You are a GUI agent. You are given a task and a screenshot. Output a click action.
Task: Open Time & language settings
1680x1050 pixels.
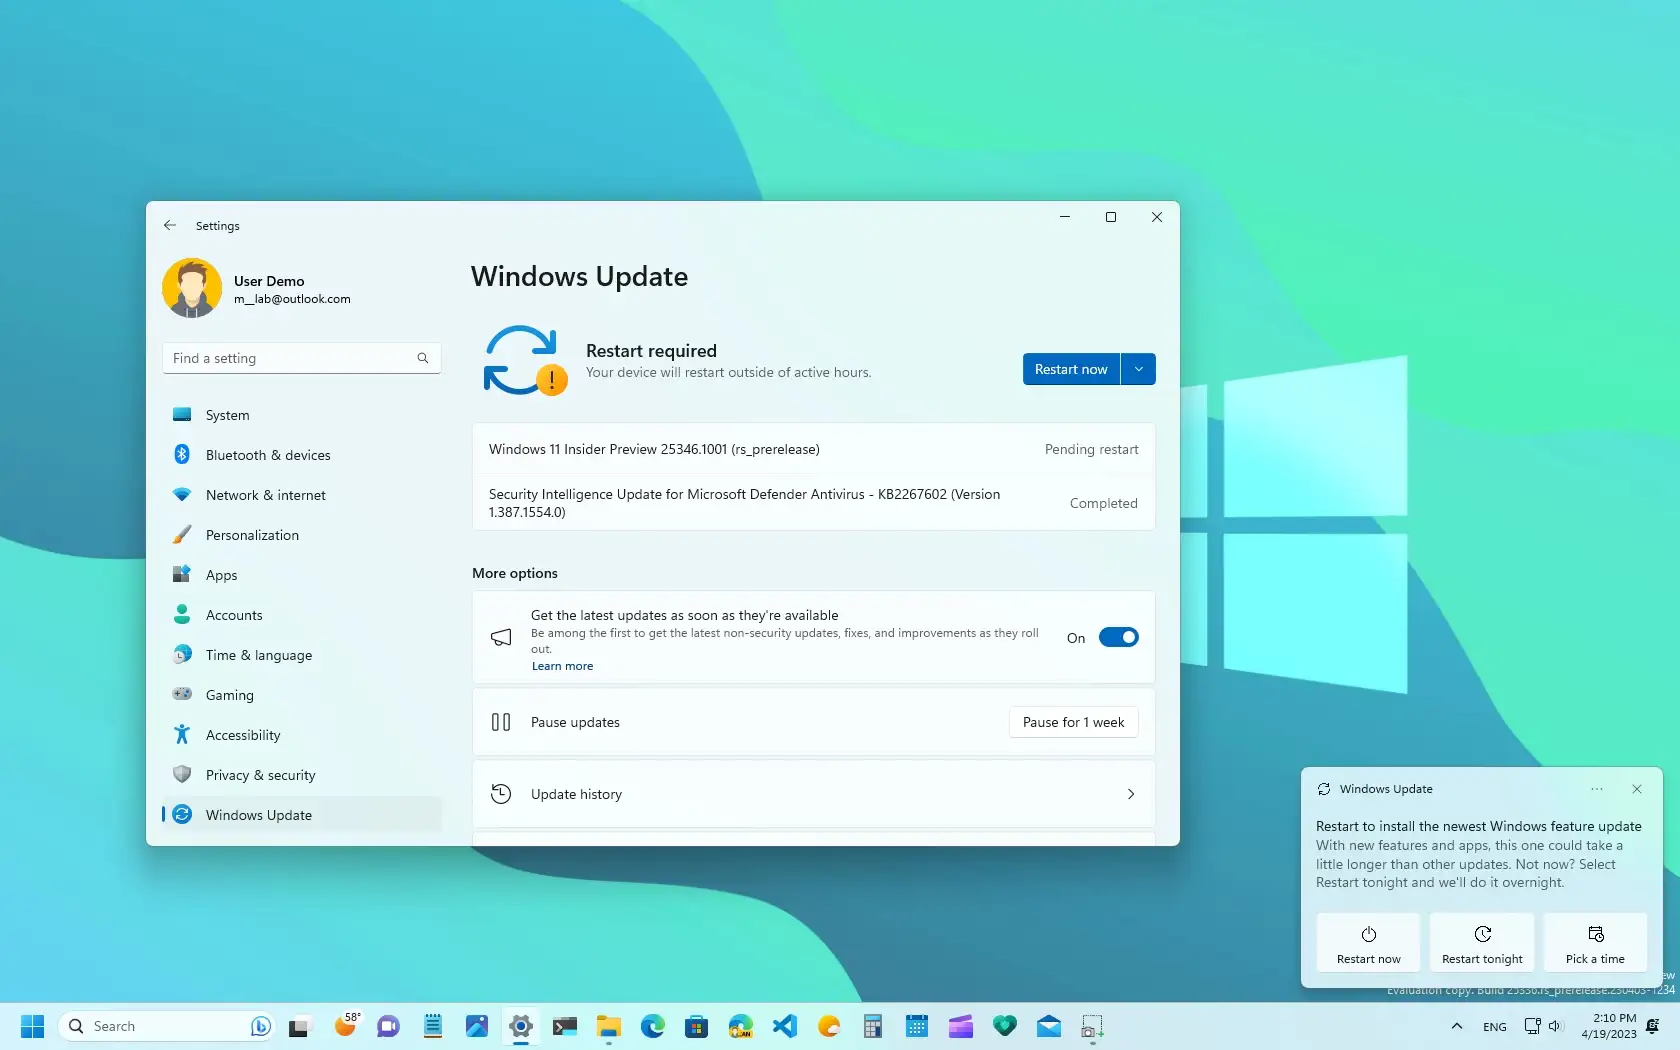(x=301, y=655)
